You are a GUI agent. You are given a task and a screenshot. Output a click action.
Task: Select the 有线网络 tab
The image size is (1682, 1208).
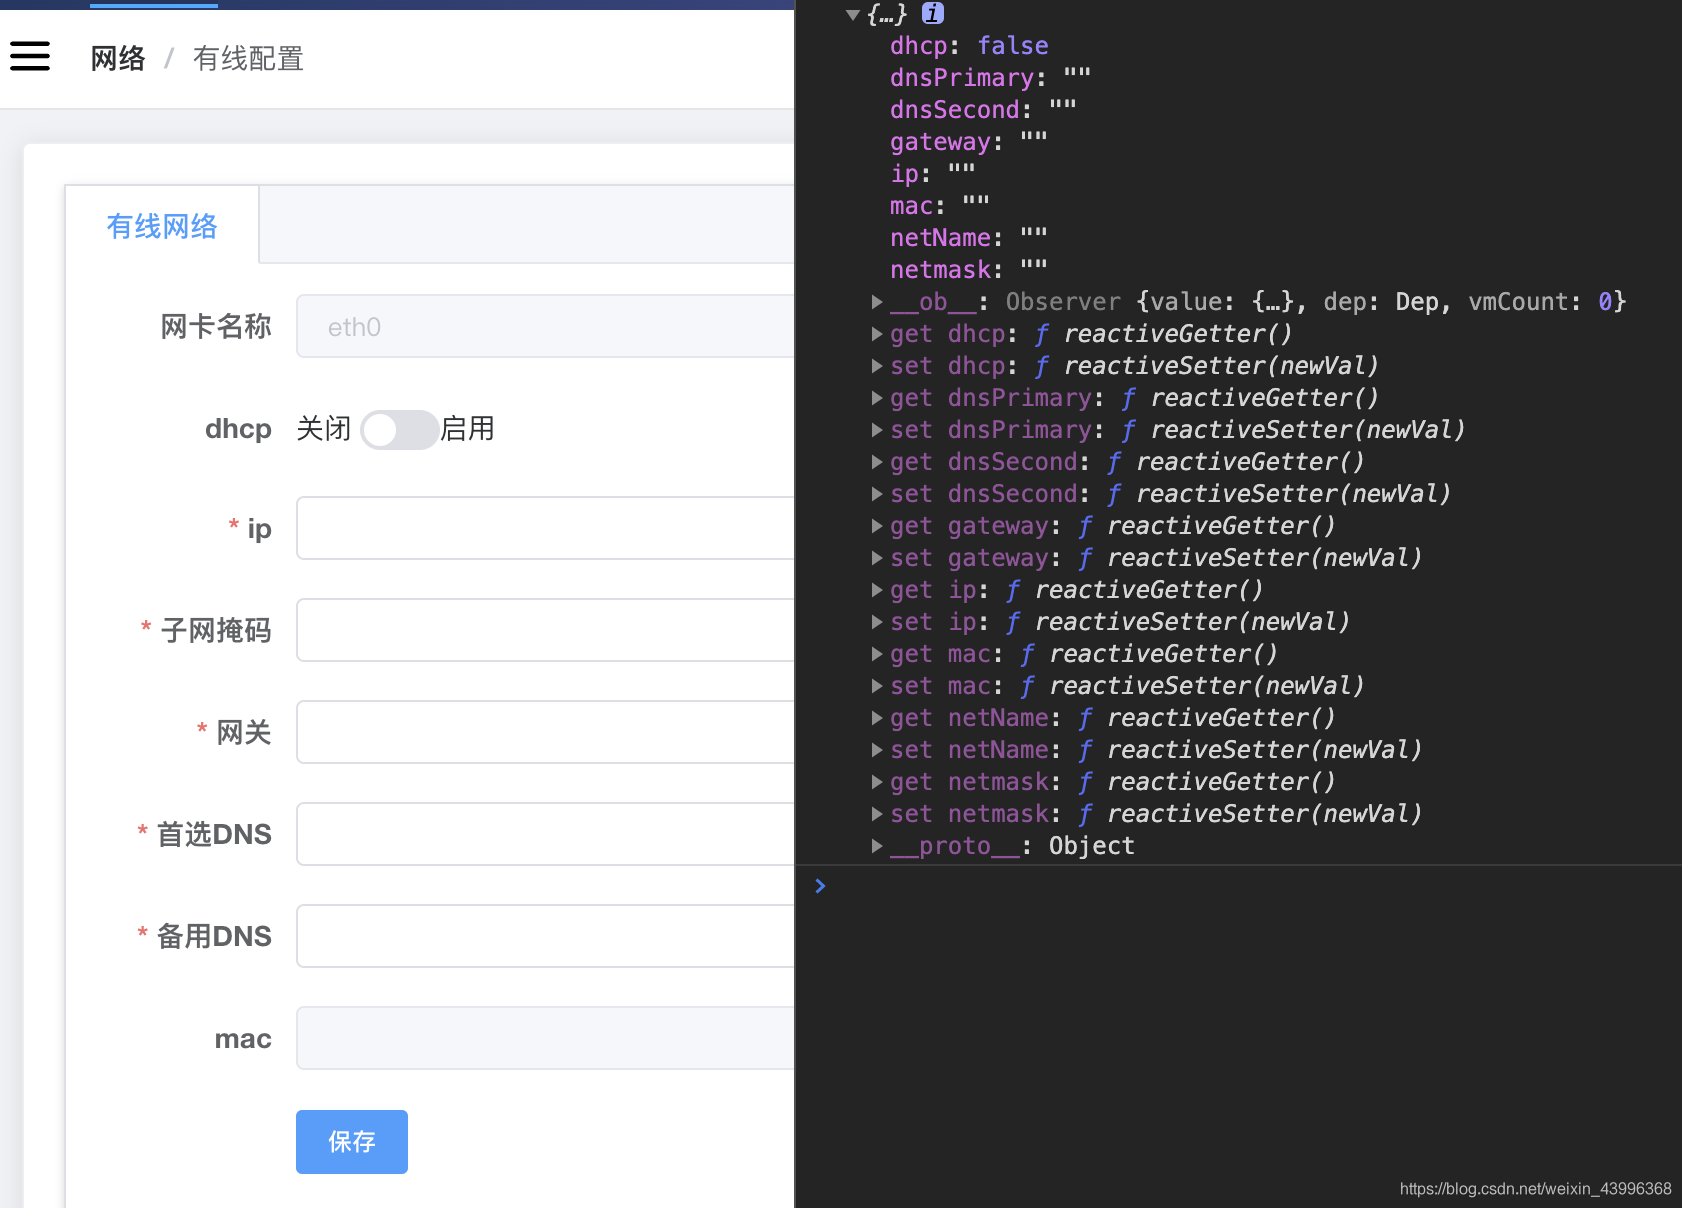(162, 226)
